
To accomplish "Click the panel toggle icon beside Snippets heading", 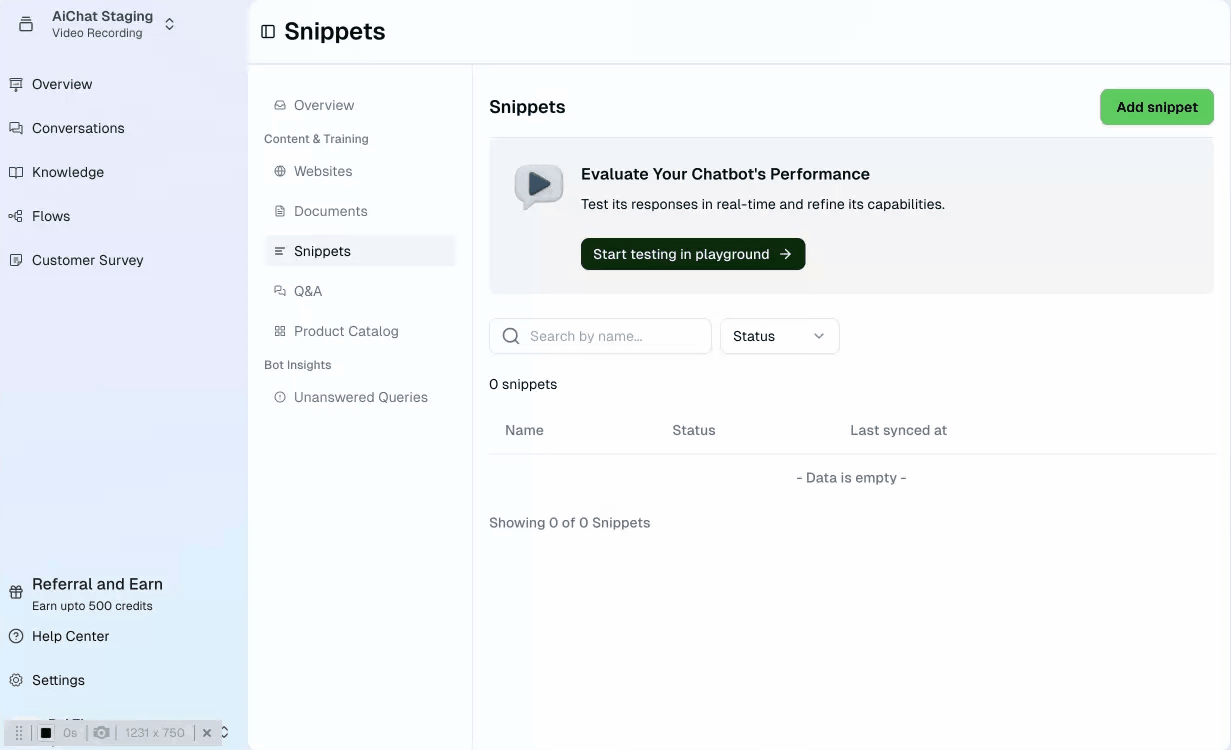I will pyautogui.click(x=267, y=31).
